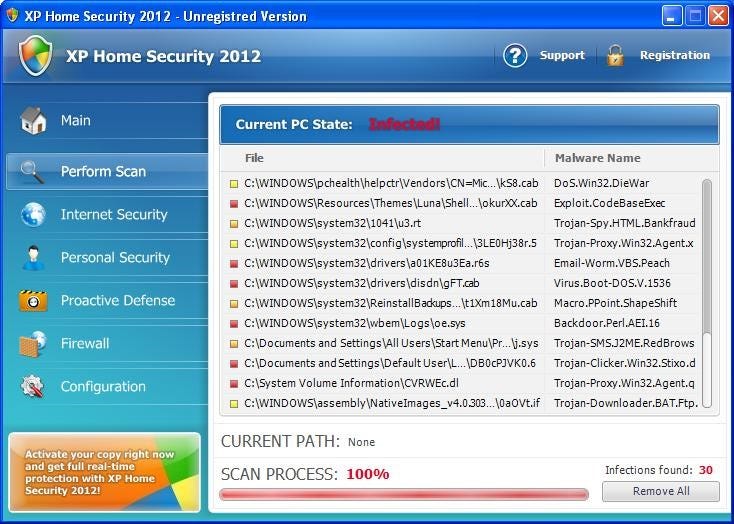Click the Activate your copy banner
Image resolution: width=734 pixels, height=524 pixels.
click(x=105, y=472)
